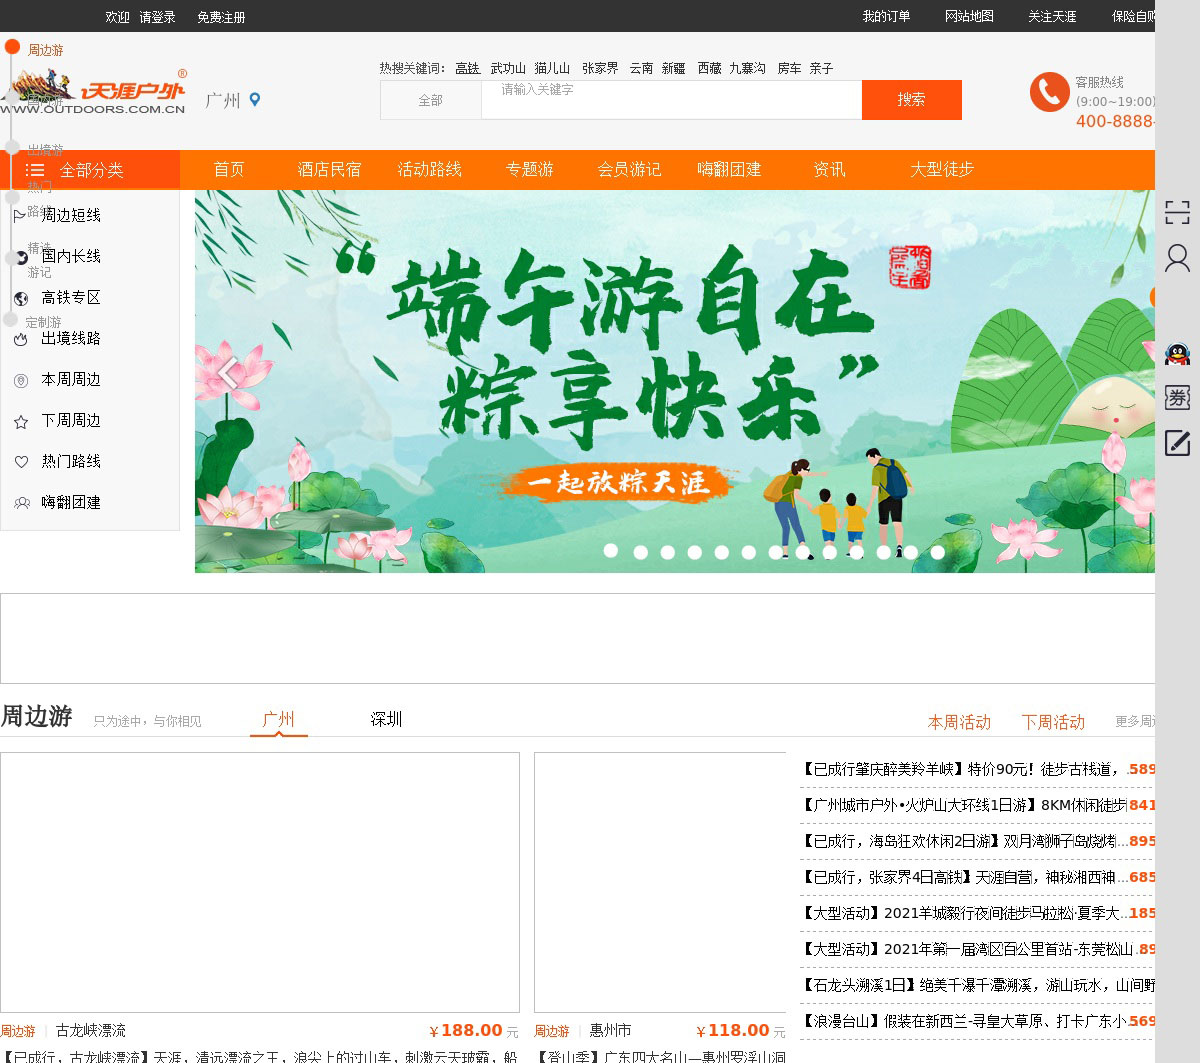Open the 广州 city selector

point(223,100)
